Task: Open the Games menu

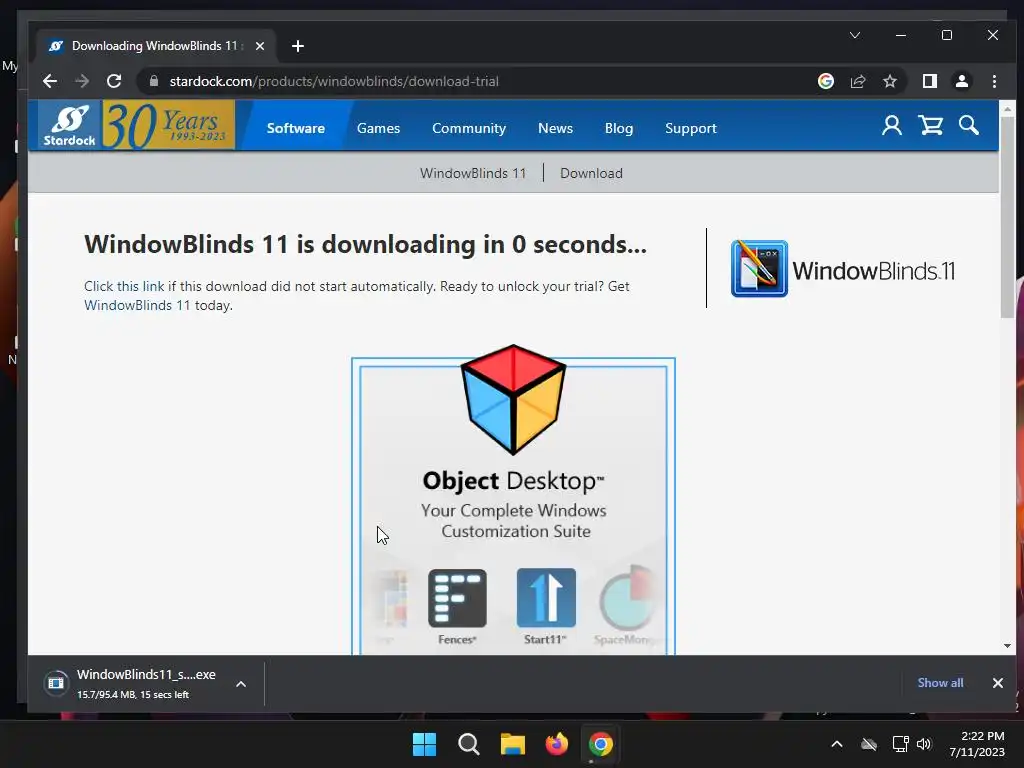Action: coord(378,128)
